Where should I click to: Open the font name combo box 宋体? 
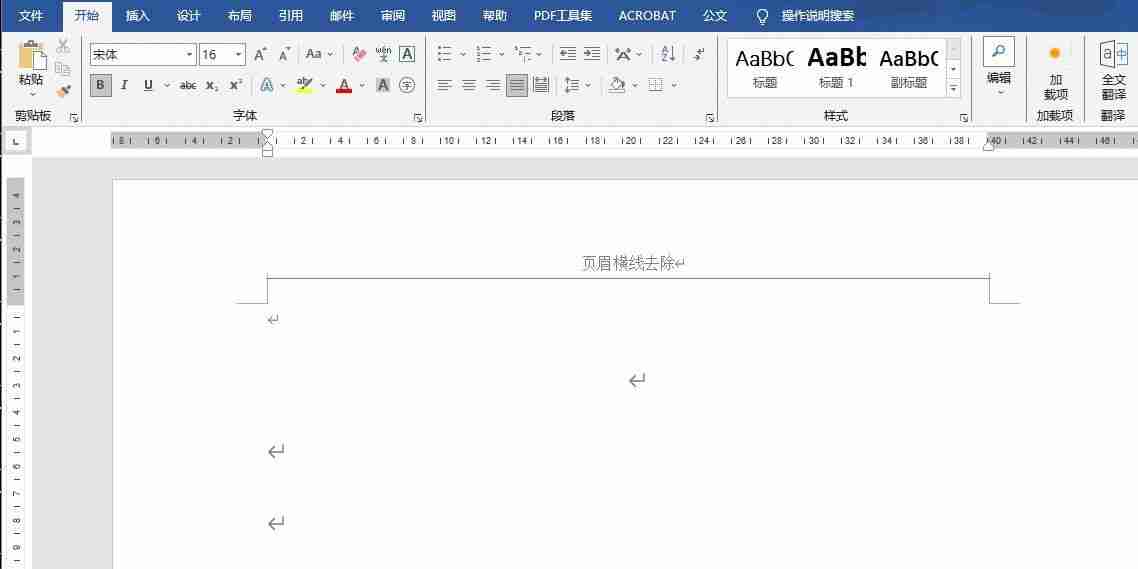pyautogui.click(x=143, y=54)
